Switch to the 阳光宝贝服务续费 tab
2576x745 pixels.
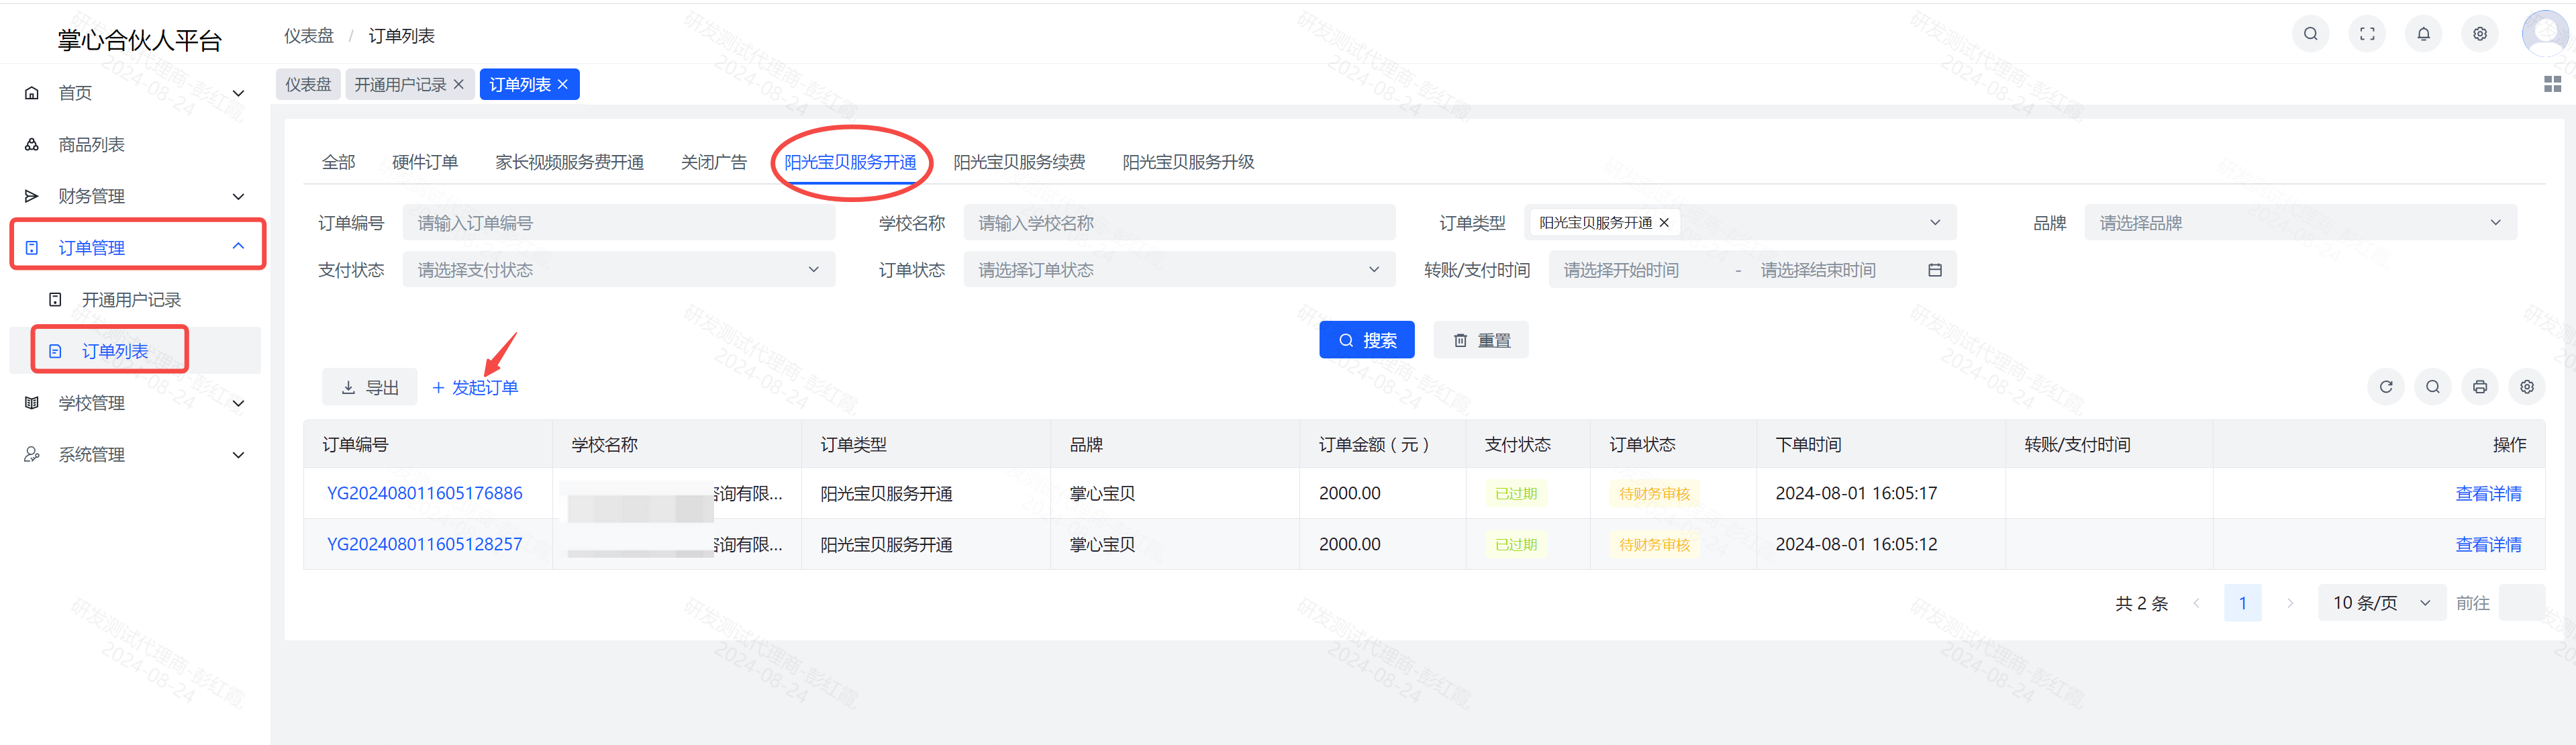coord(1018,162)
